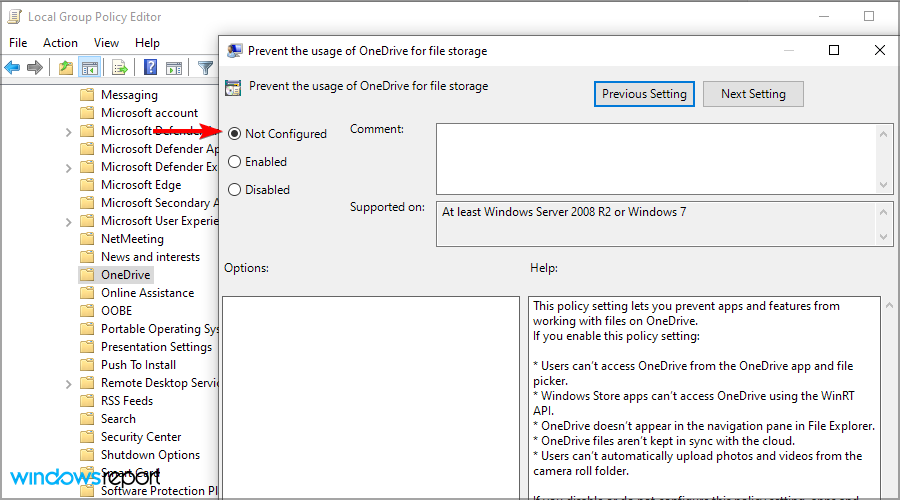Click the Previous Setting button
This screenshot has height=500, width=900.
[x=644, y=94]
